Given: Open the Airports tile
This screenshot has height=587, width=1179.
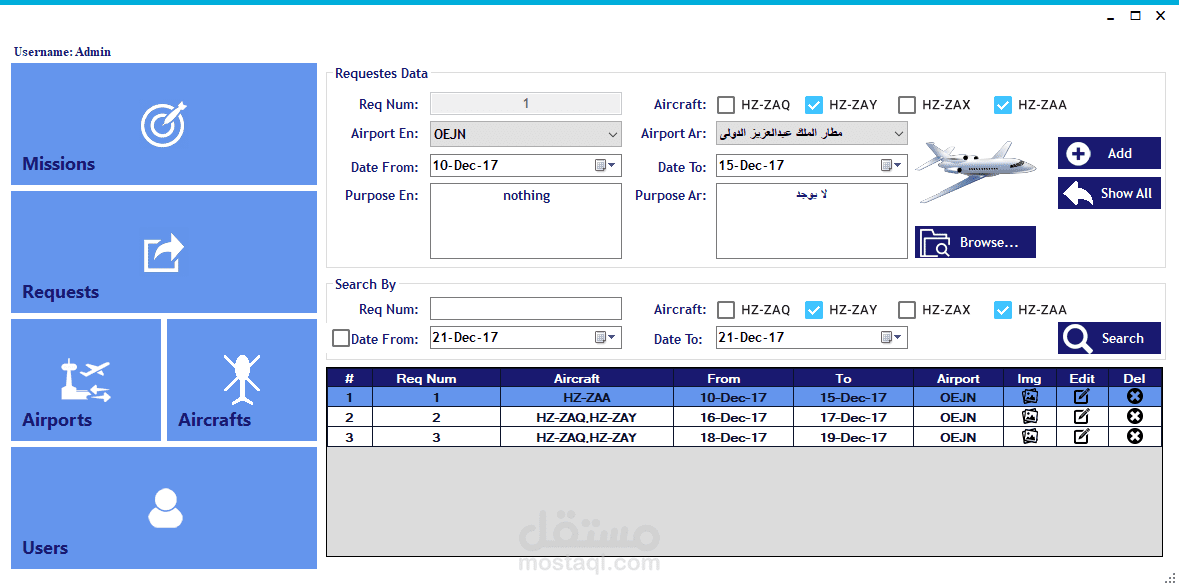Looking at the screenshot, I should [86, 380].
